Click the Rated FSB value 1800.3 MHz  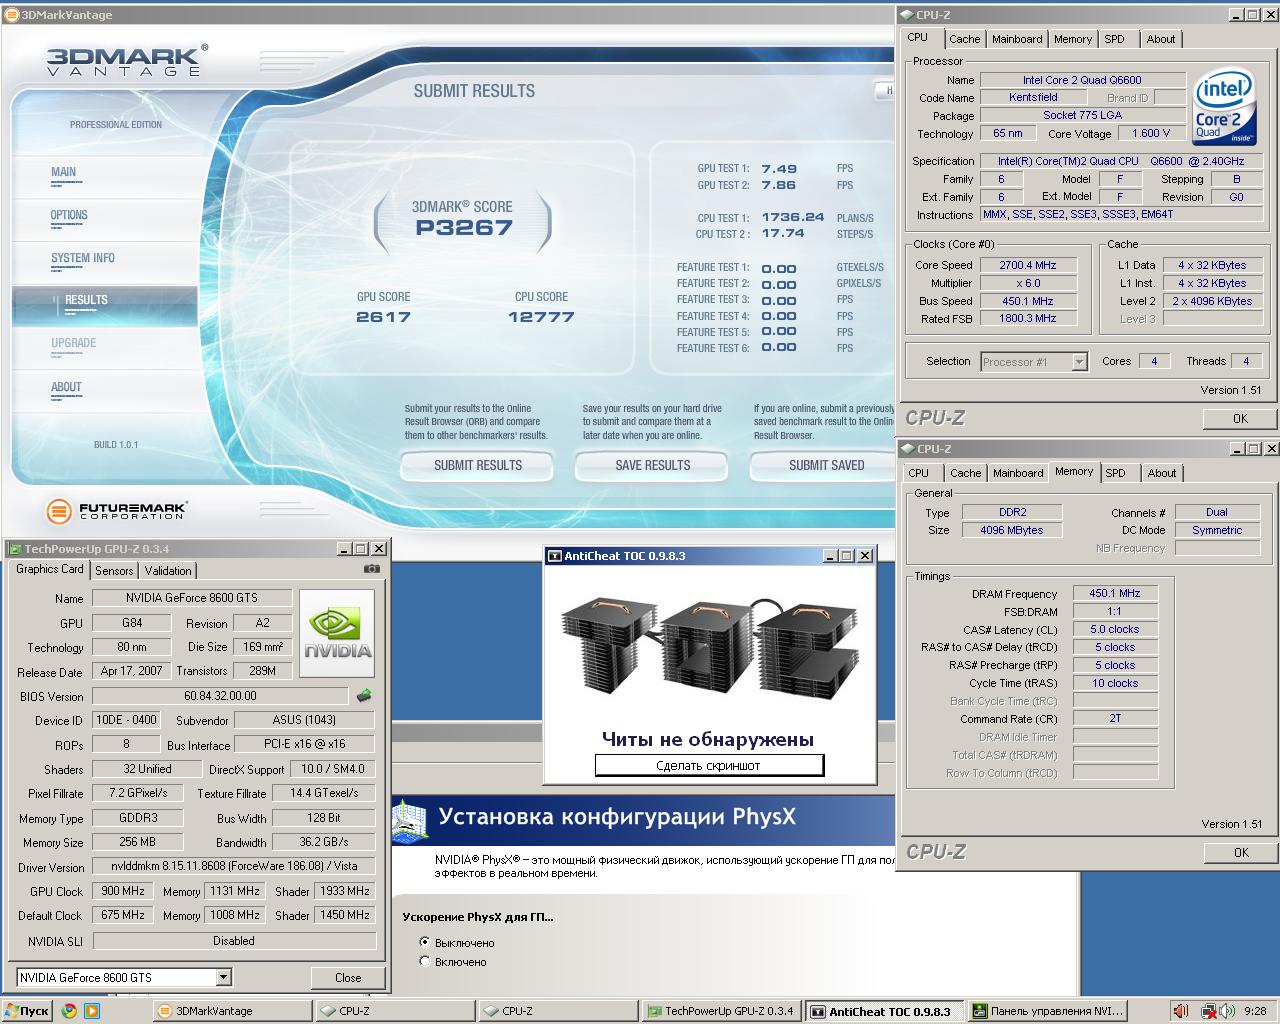pos(1028,319)
